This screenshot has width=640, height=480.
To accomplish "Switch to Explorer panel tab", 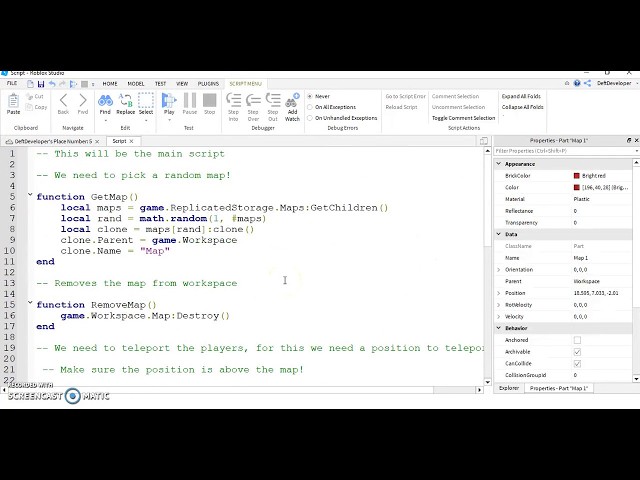I will coord(509,388).
